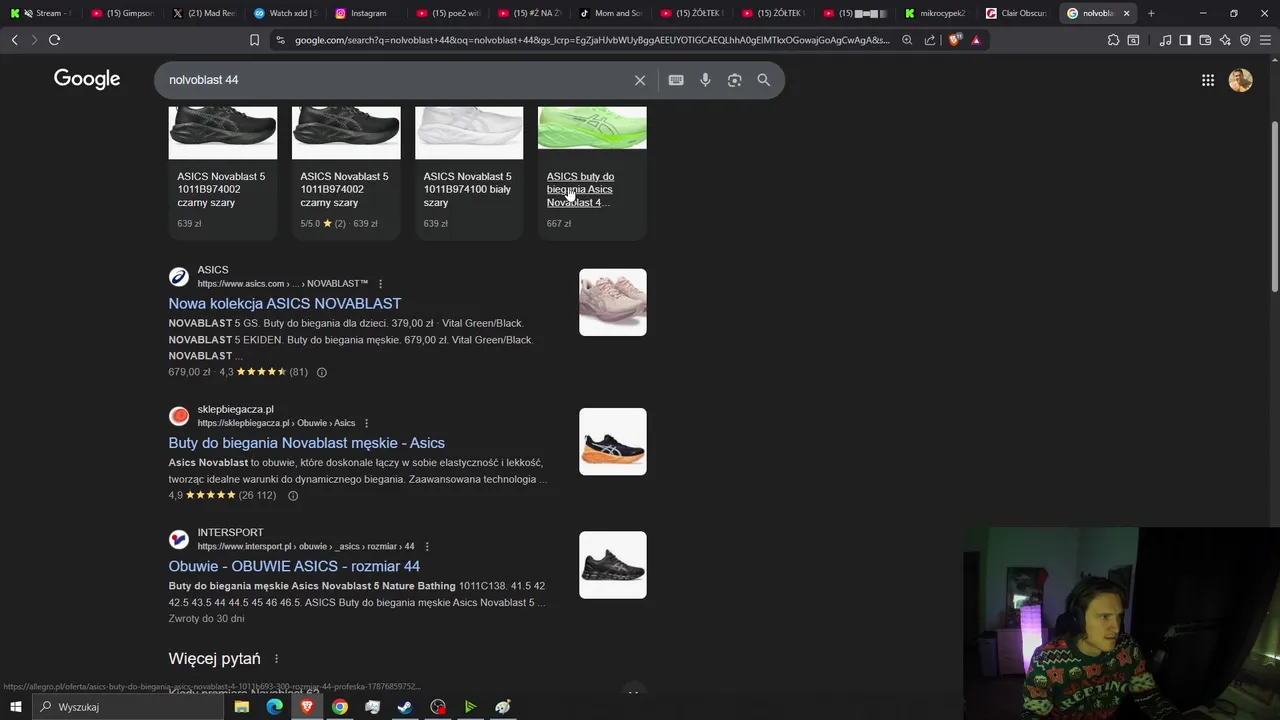The height and width of the screenshot is (720, 1280).
Task: Switch to the Watch xdd tab
Action: [285, 13]
